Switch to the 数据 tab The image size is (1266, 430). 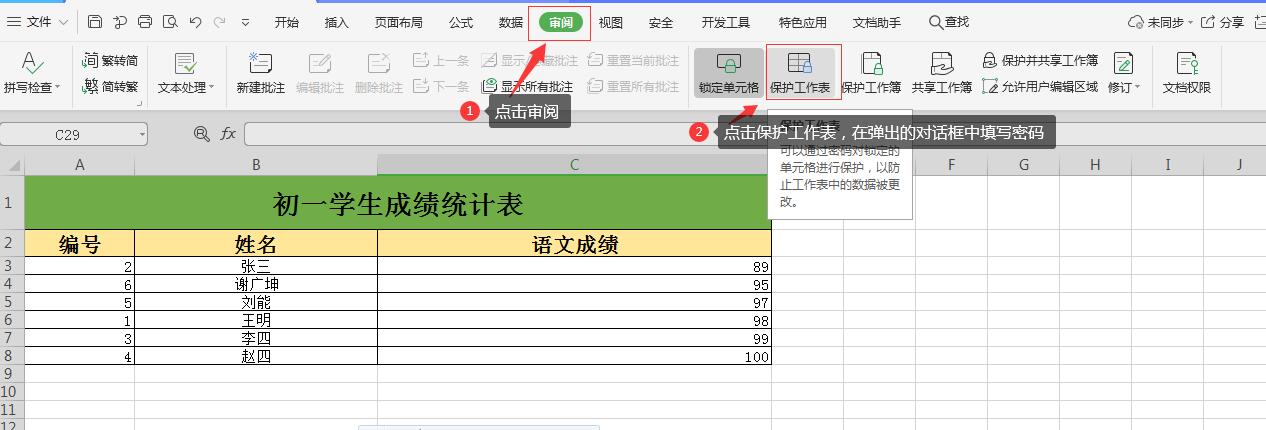tap(511, 22)
